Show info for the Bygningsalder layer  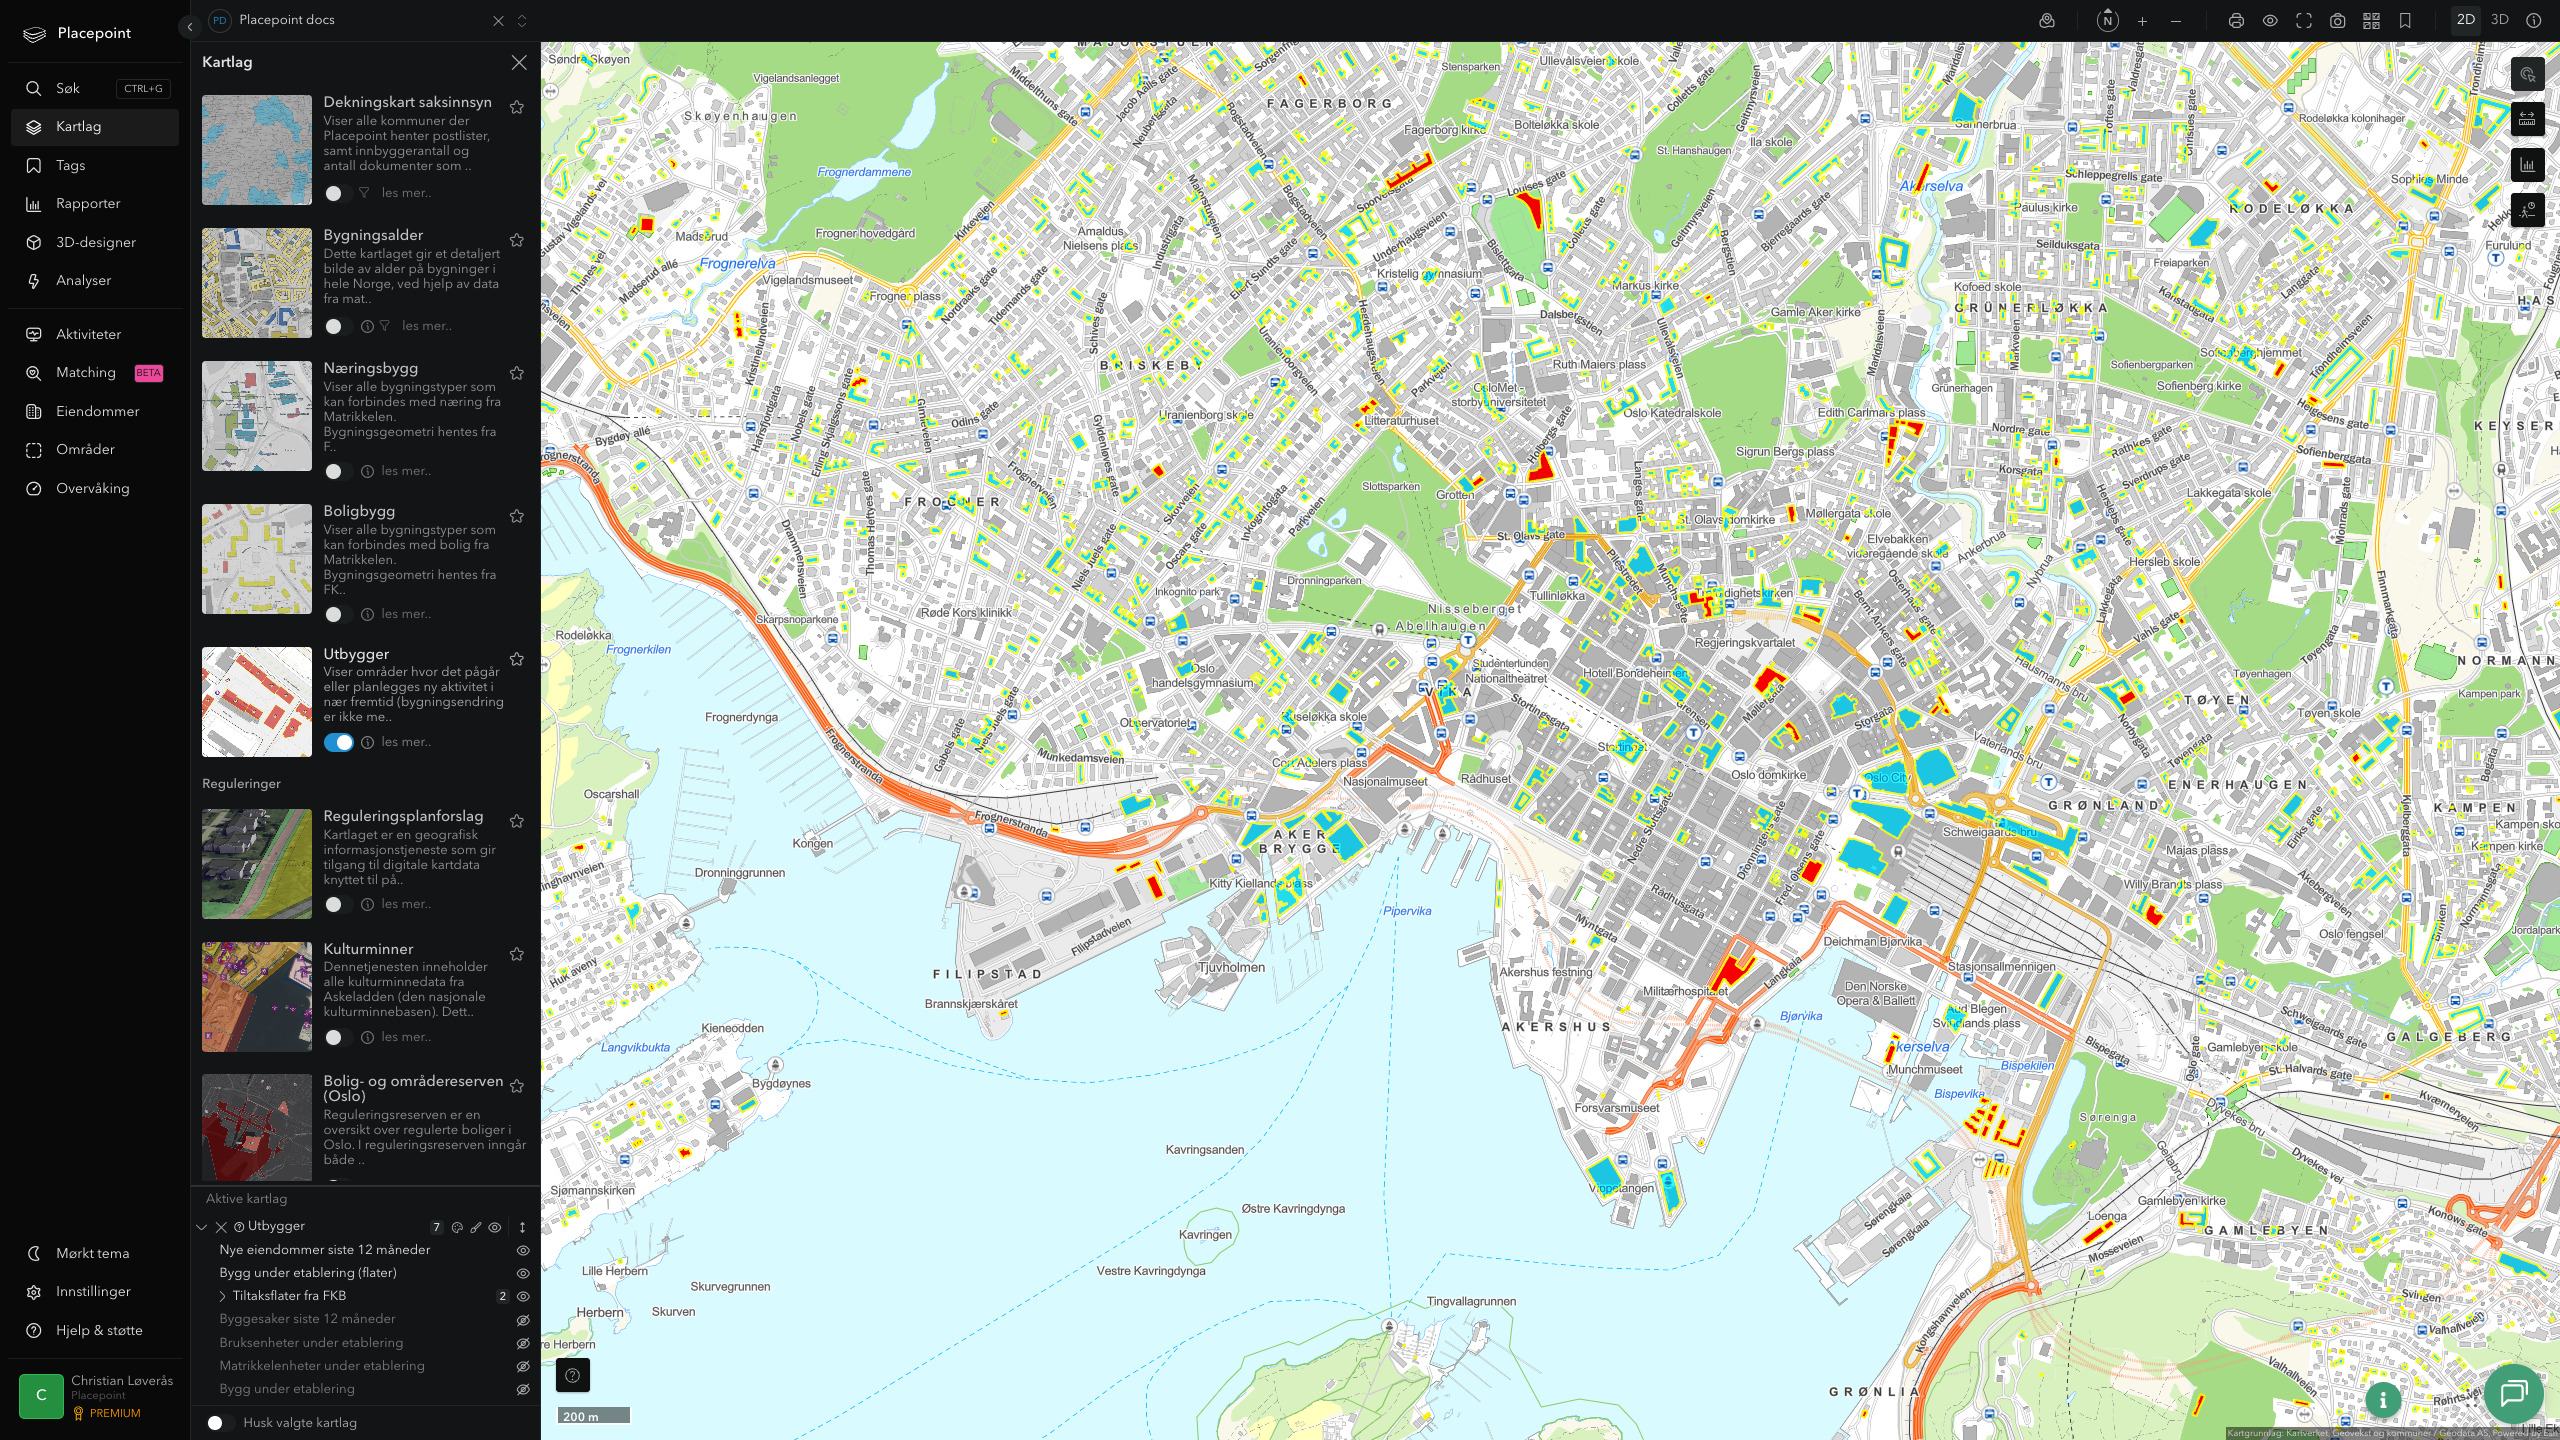pos(367,326)
